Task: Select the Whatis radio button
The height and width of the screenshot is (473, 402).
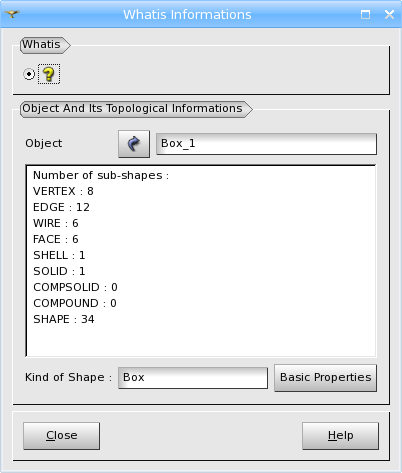Action: [x=29, y=74]
